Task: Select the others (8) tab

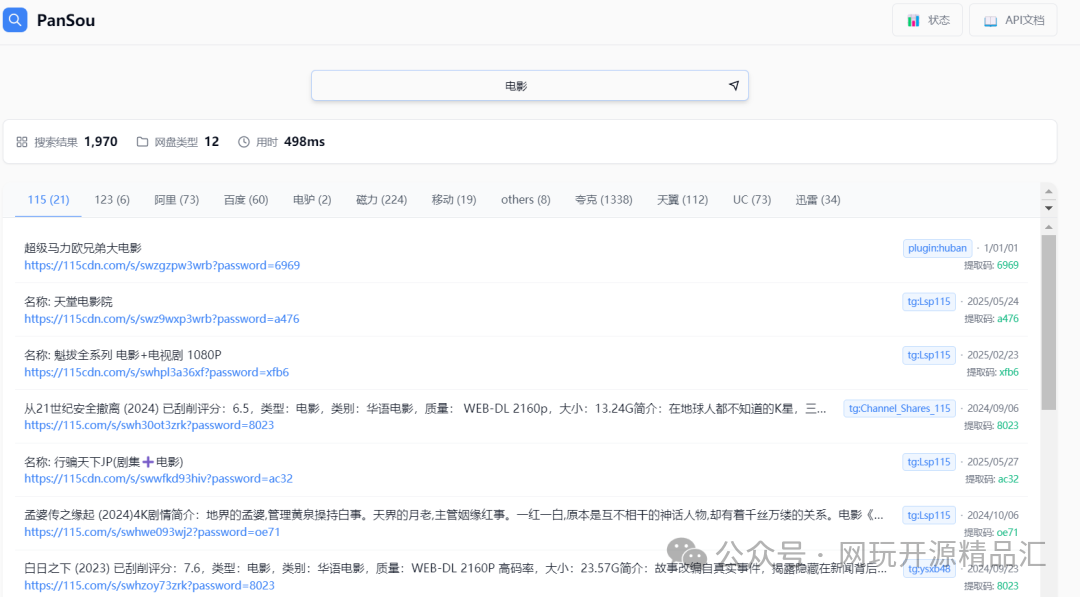Action: pos(525,199)
